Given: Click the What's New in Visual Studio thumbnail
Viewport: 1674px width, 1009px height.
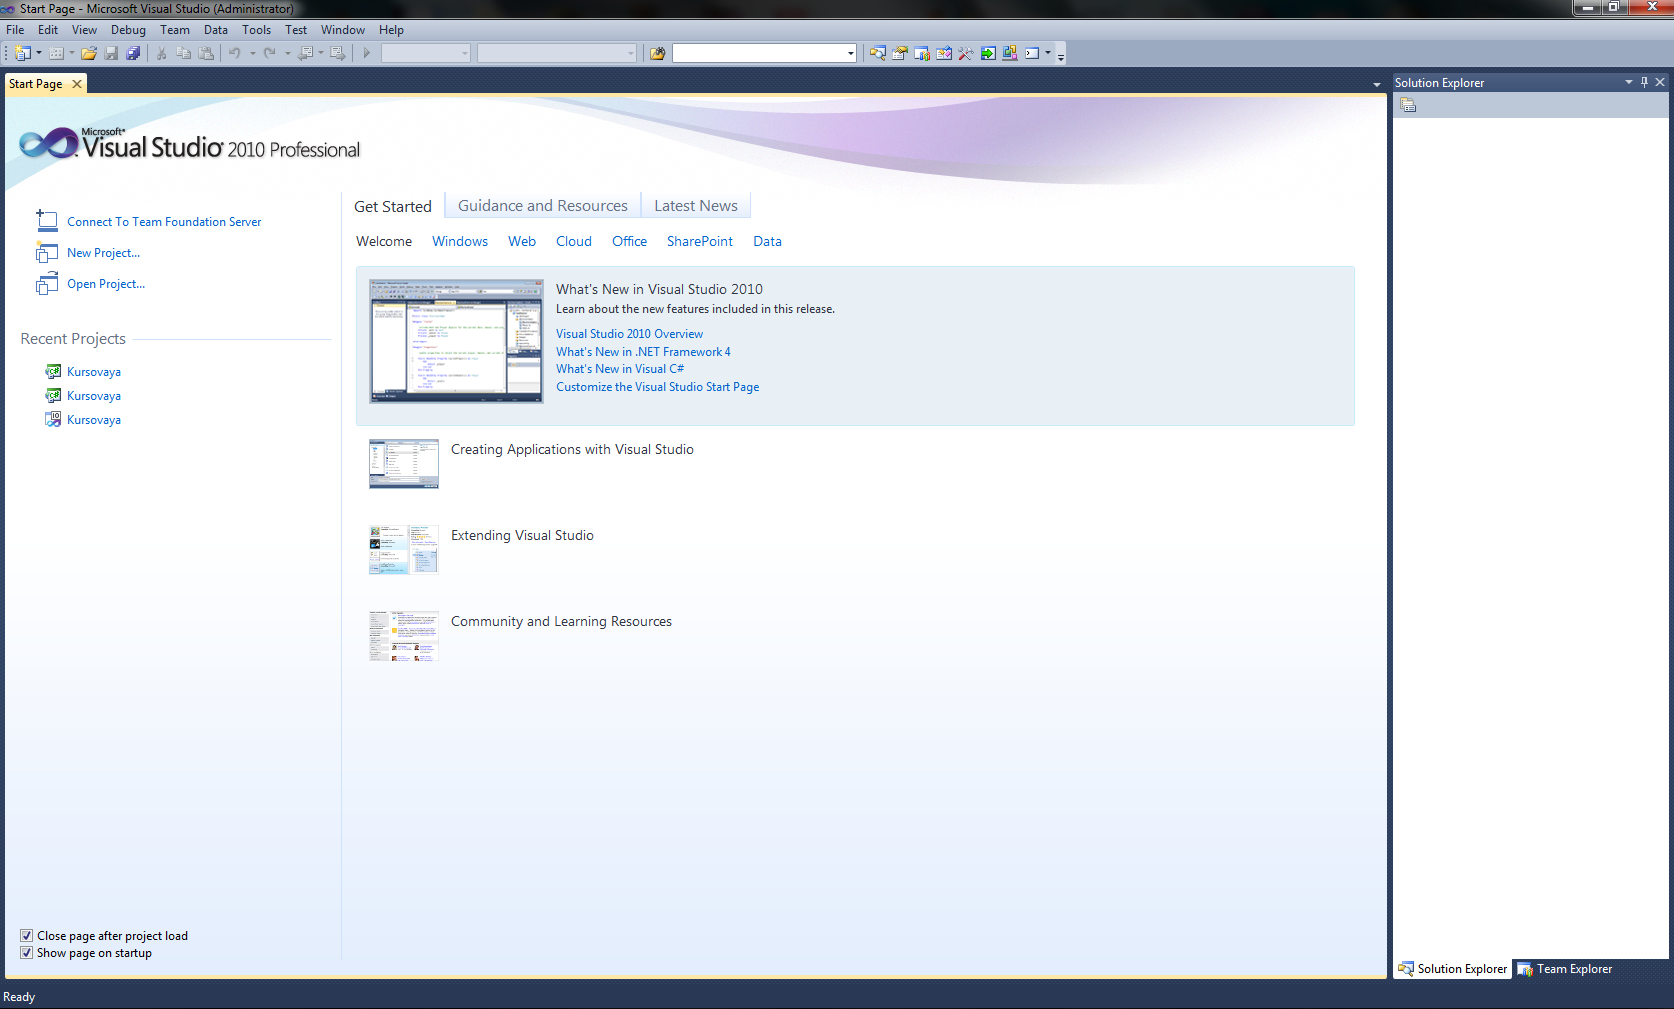Looking at the screenshot, I should point(456,341).
